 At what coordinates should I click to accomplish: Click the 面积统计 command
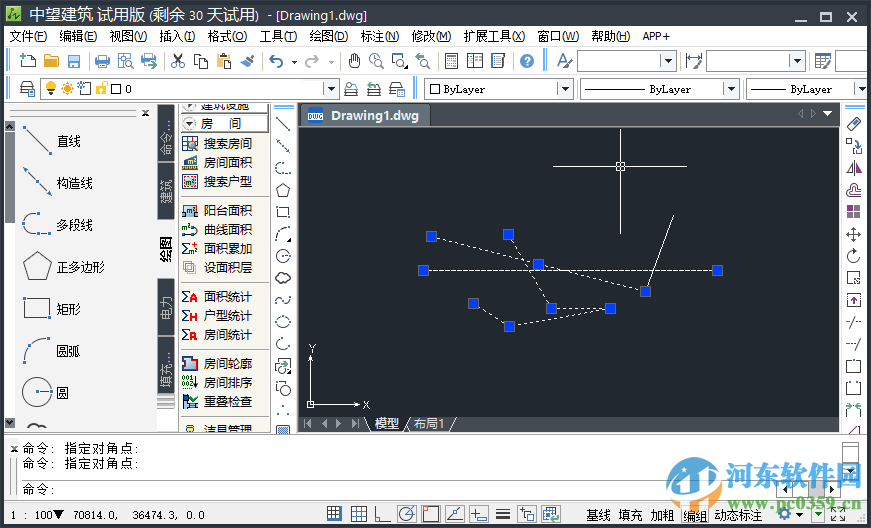point(217,296)
